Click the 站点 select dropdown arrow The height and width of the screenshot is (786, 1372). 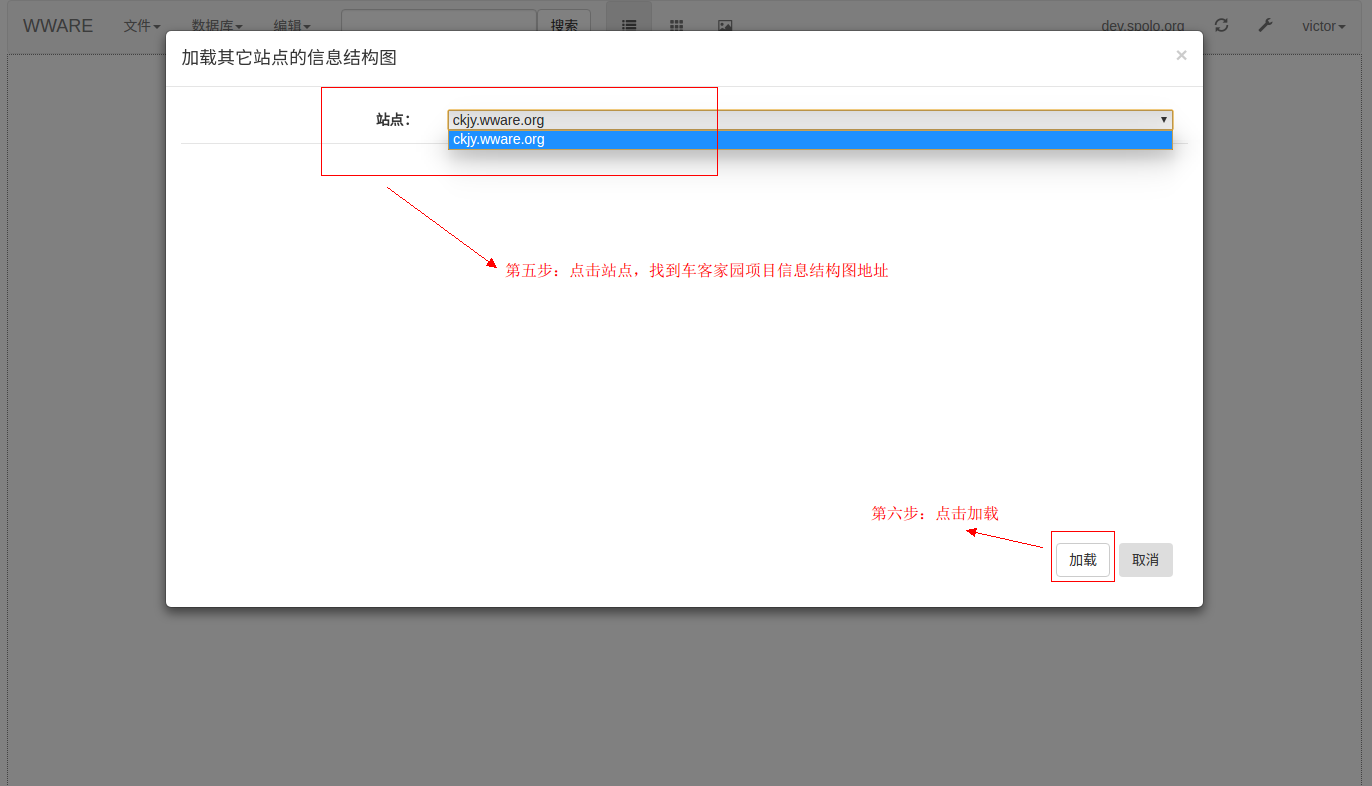click(x=1163, y=120)
